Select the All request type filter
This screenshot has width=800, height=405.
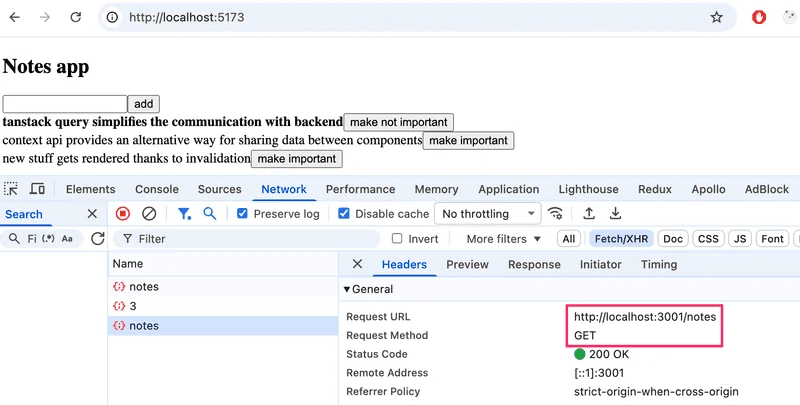569,239
